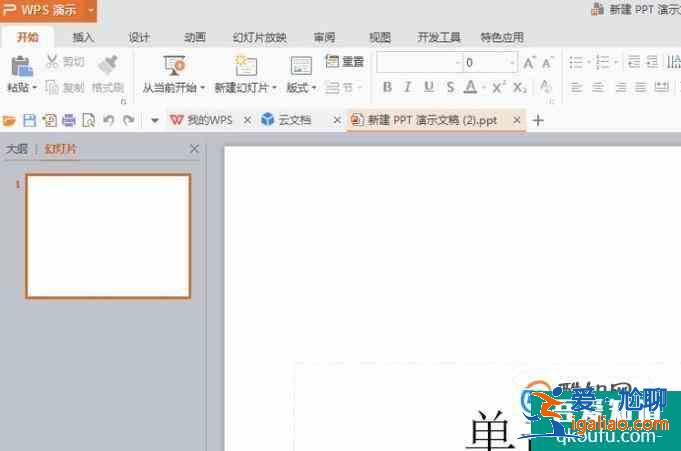Click the Paste clipboard icon
The image size is (681, 451).
pos(21,66)
